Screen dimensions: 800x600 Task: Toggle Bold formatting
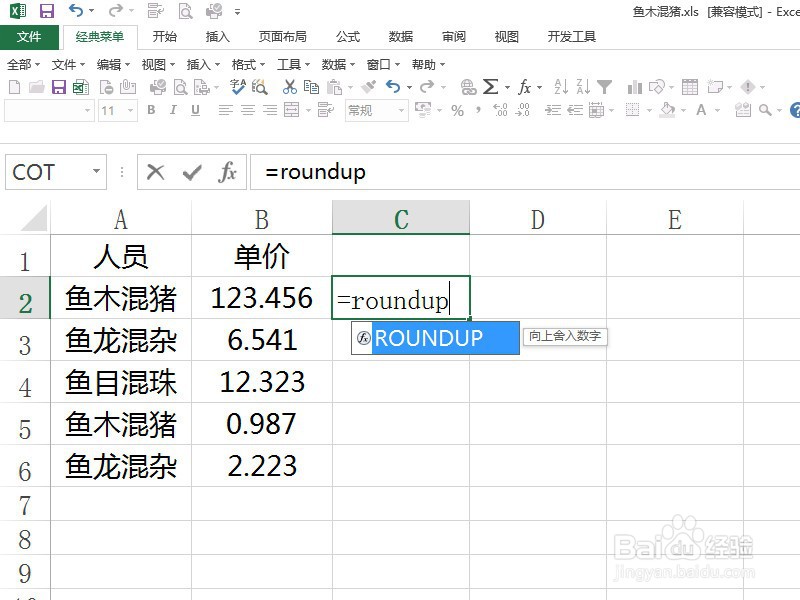click(x=152, y=110)
